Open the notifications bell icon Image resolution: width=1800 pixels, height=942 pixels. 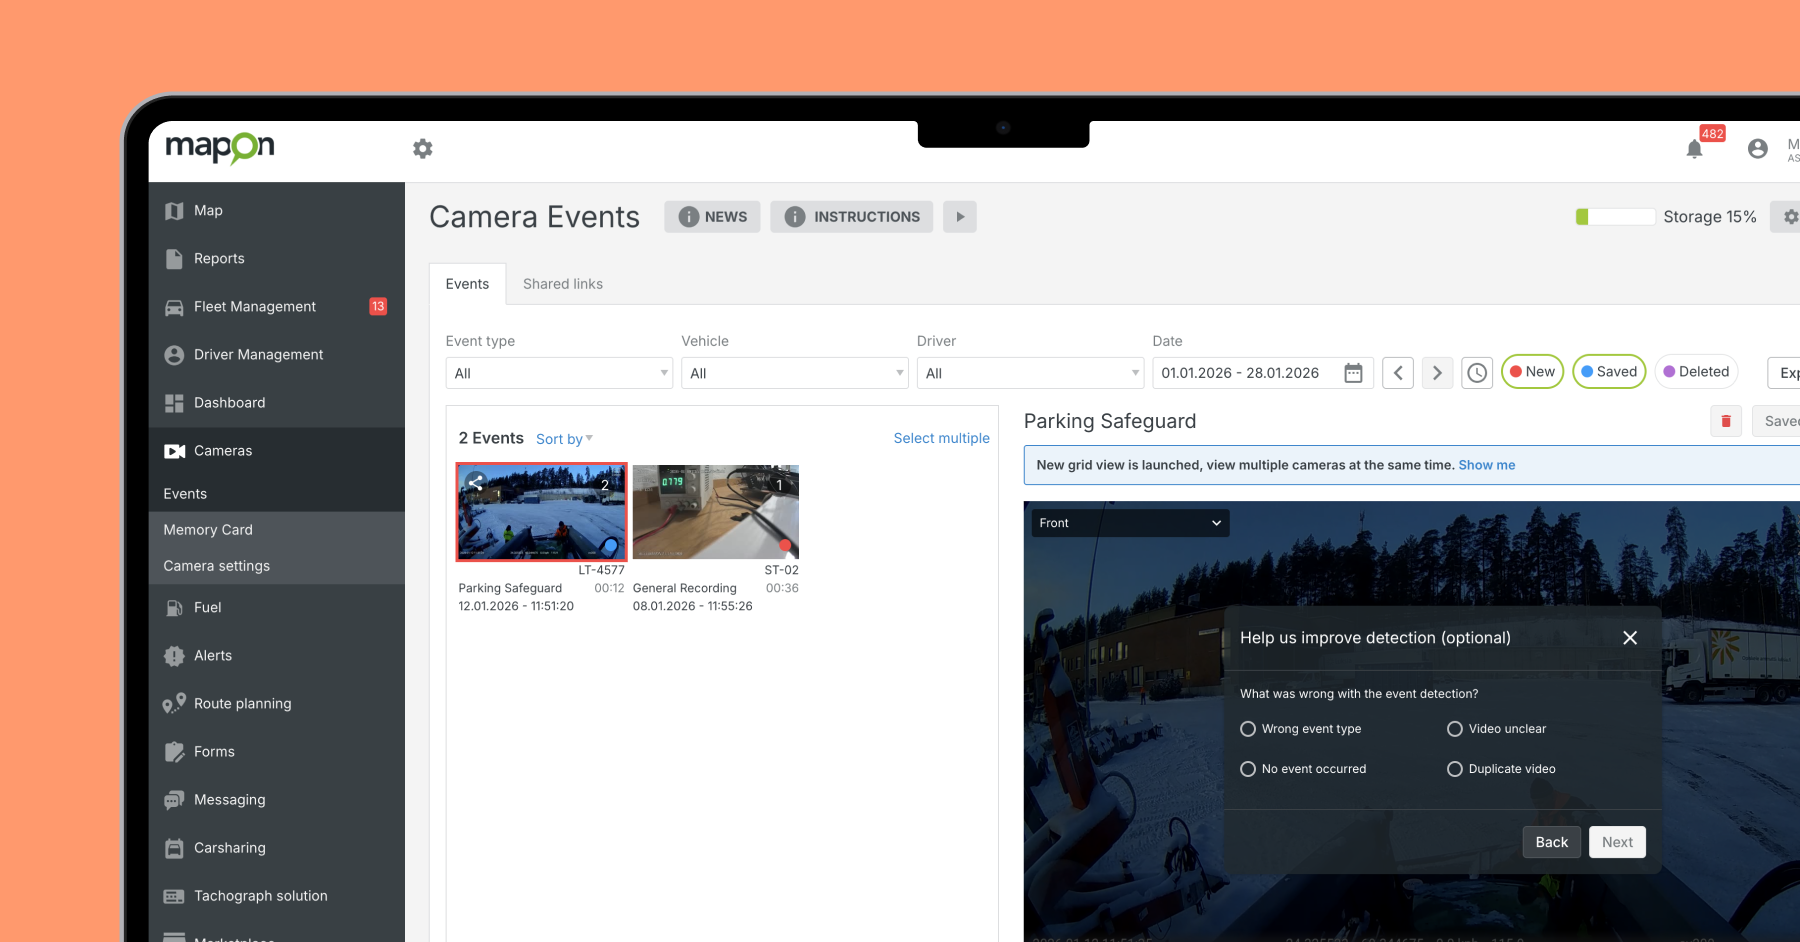[1694, 149]
